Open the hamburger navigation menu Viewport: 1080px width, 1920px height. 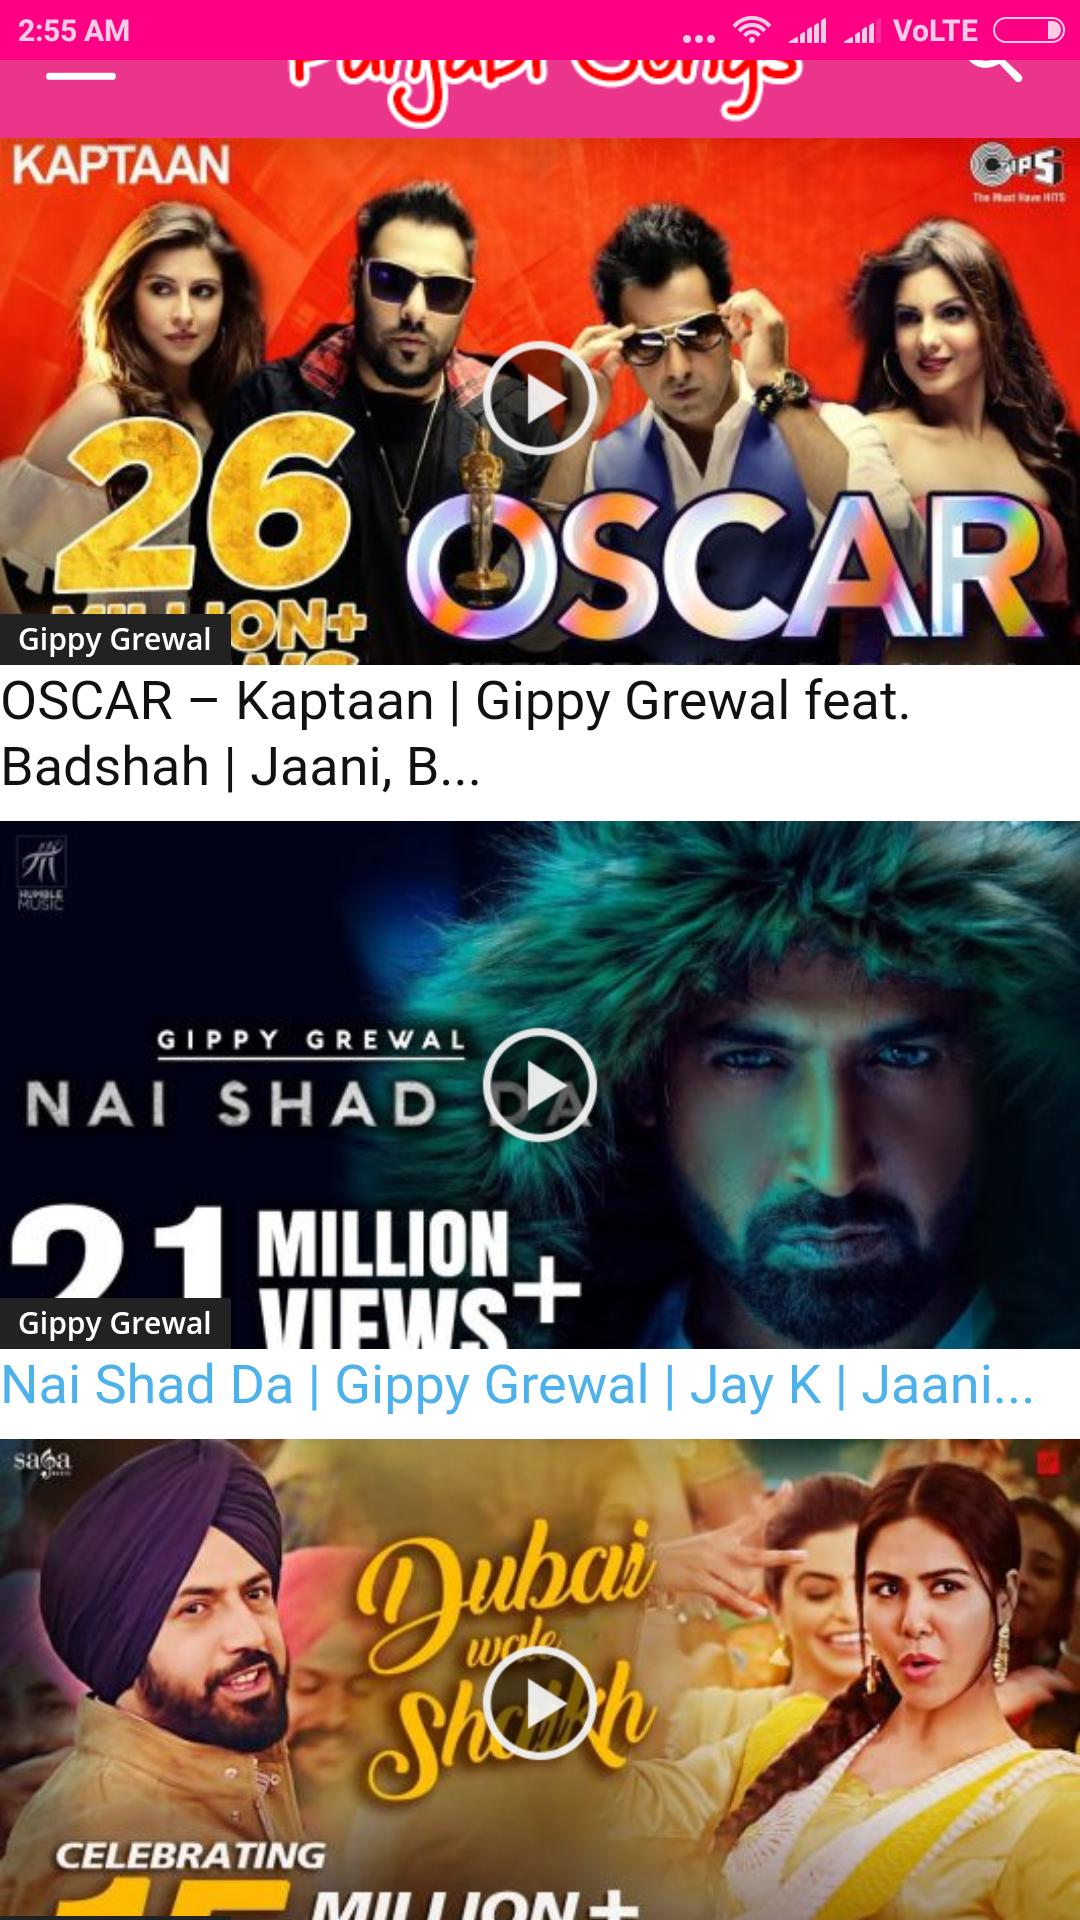(81, 76)
